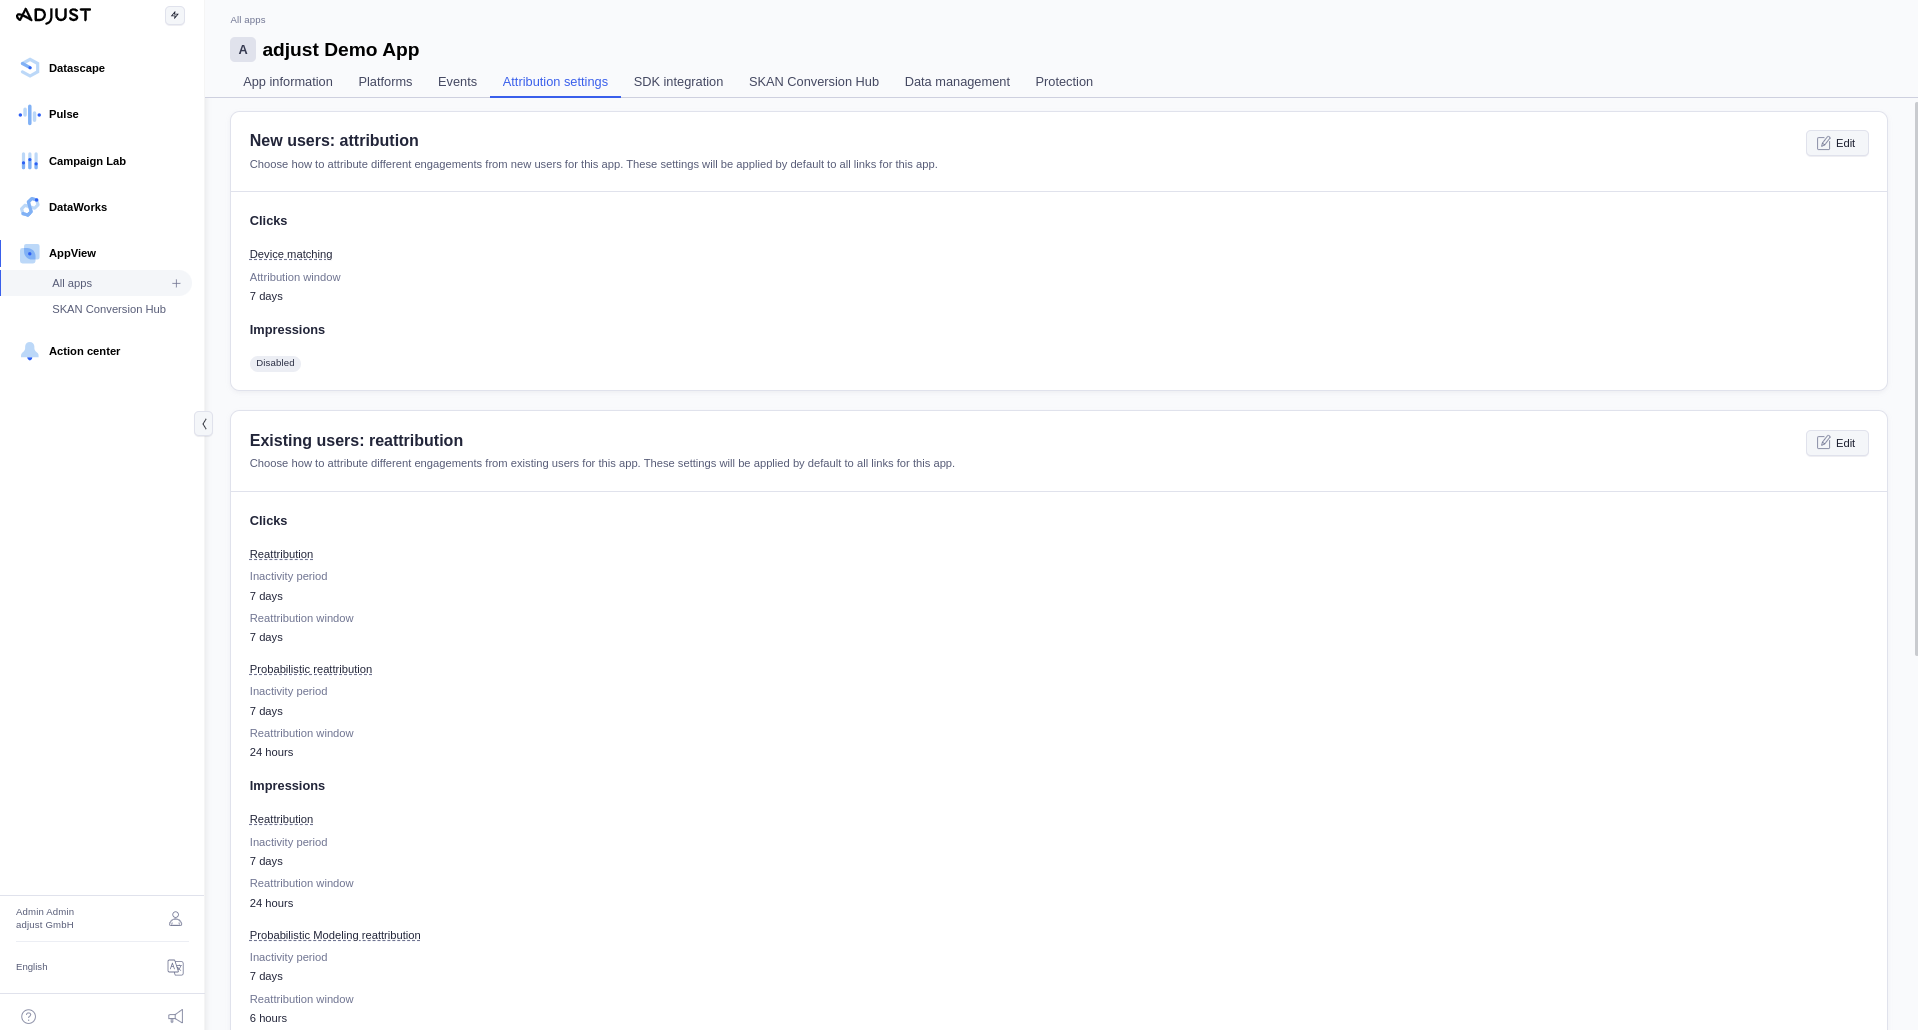
Task: Edit New users attribution settings
Action: tap(1837, 143)
